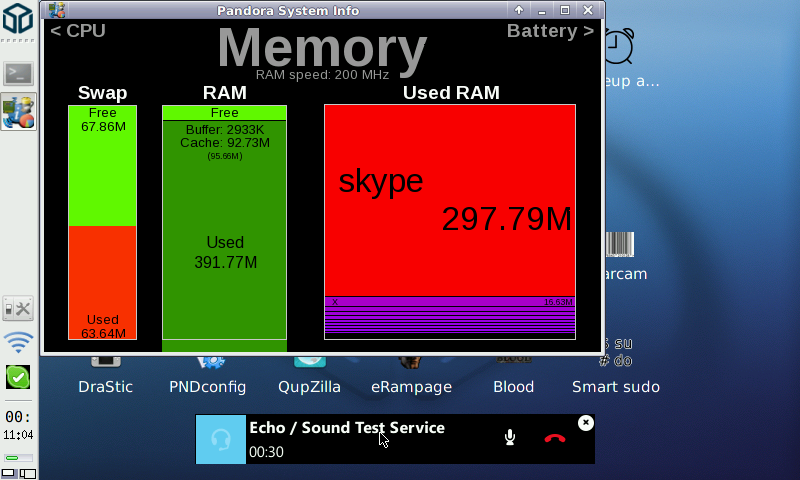
Task: Open the Wi-Fi network indicator
Action: point(18,343)
